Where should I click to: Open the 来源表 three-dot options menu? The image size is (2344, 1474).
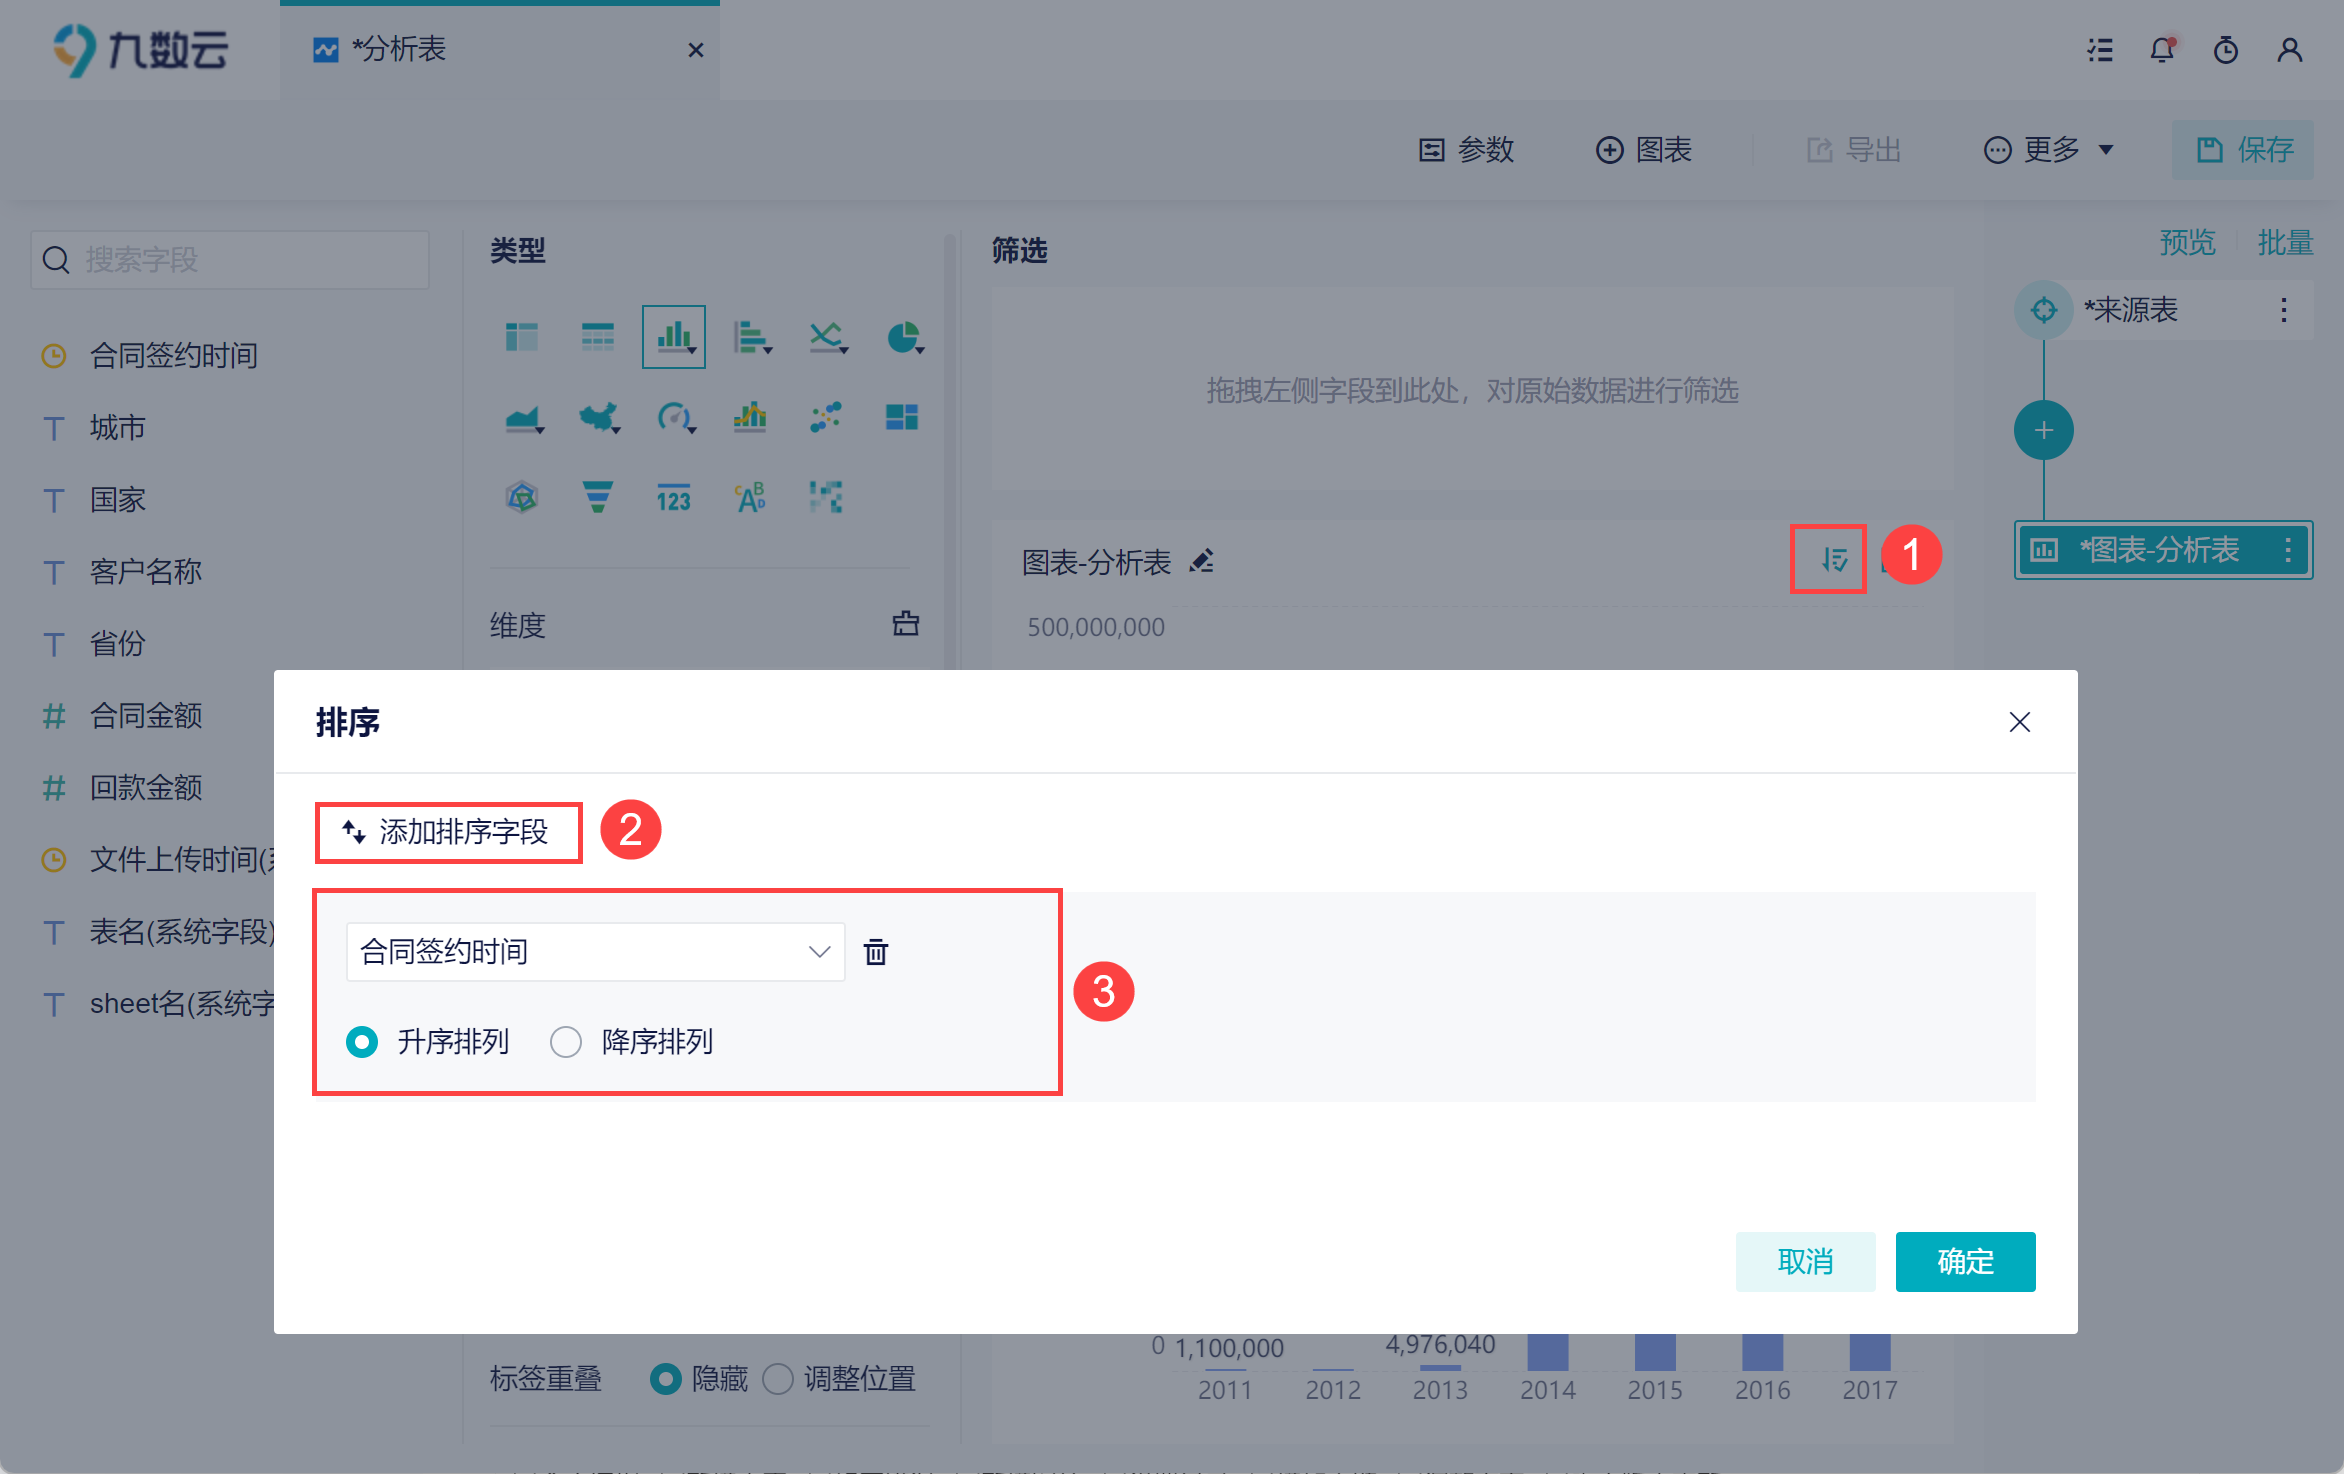click(x=2283, y=310)
